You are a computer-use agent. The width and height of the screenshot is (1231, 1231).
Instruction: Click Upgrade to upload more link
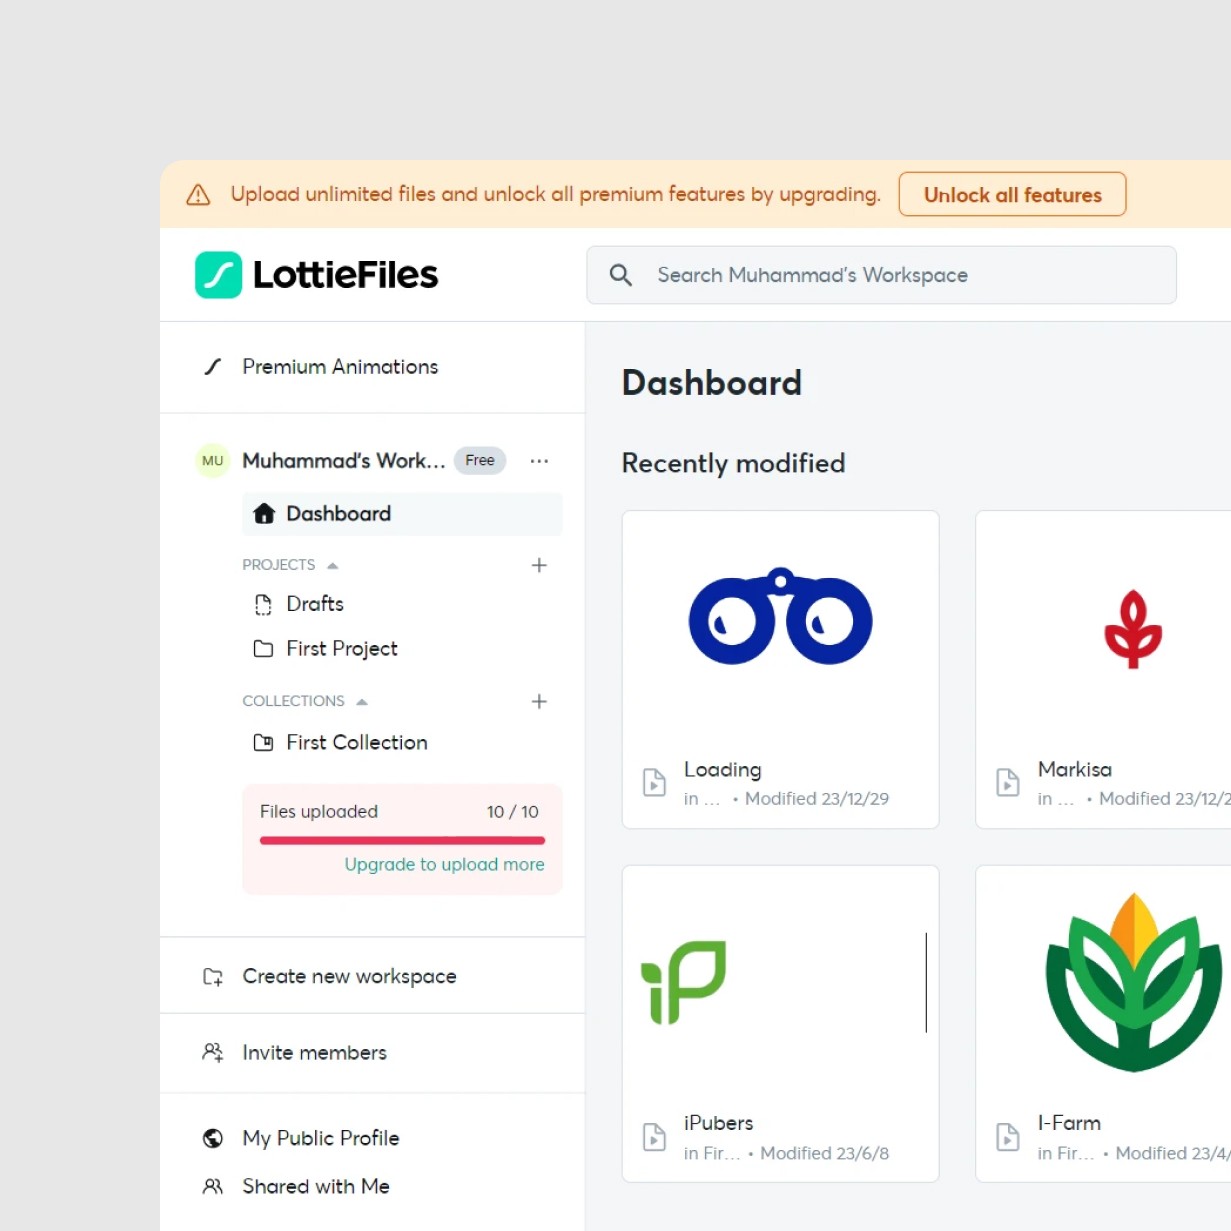tap(445, 865)
